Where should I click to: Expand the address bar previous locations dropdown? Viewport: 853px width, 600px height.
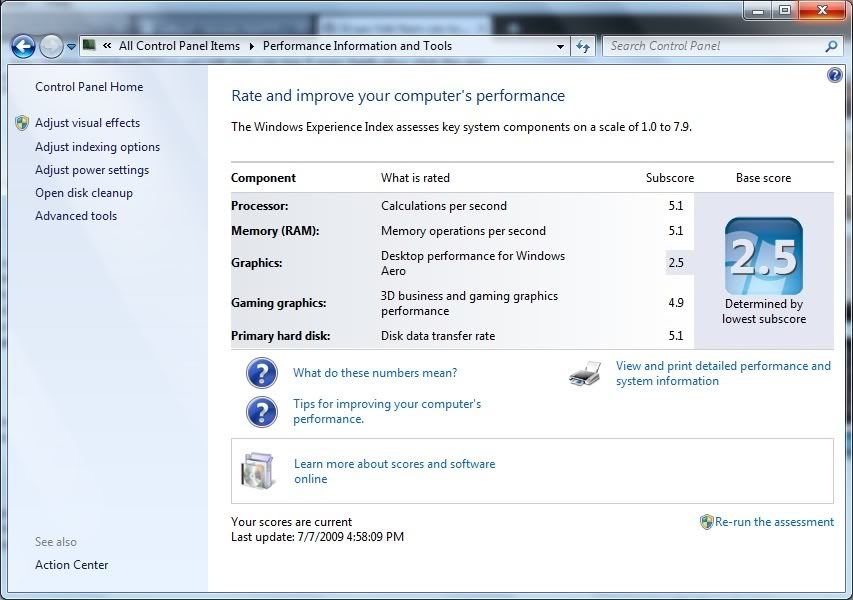(x=560, y=46)
